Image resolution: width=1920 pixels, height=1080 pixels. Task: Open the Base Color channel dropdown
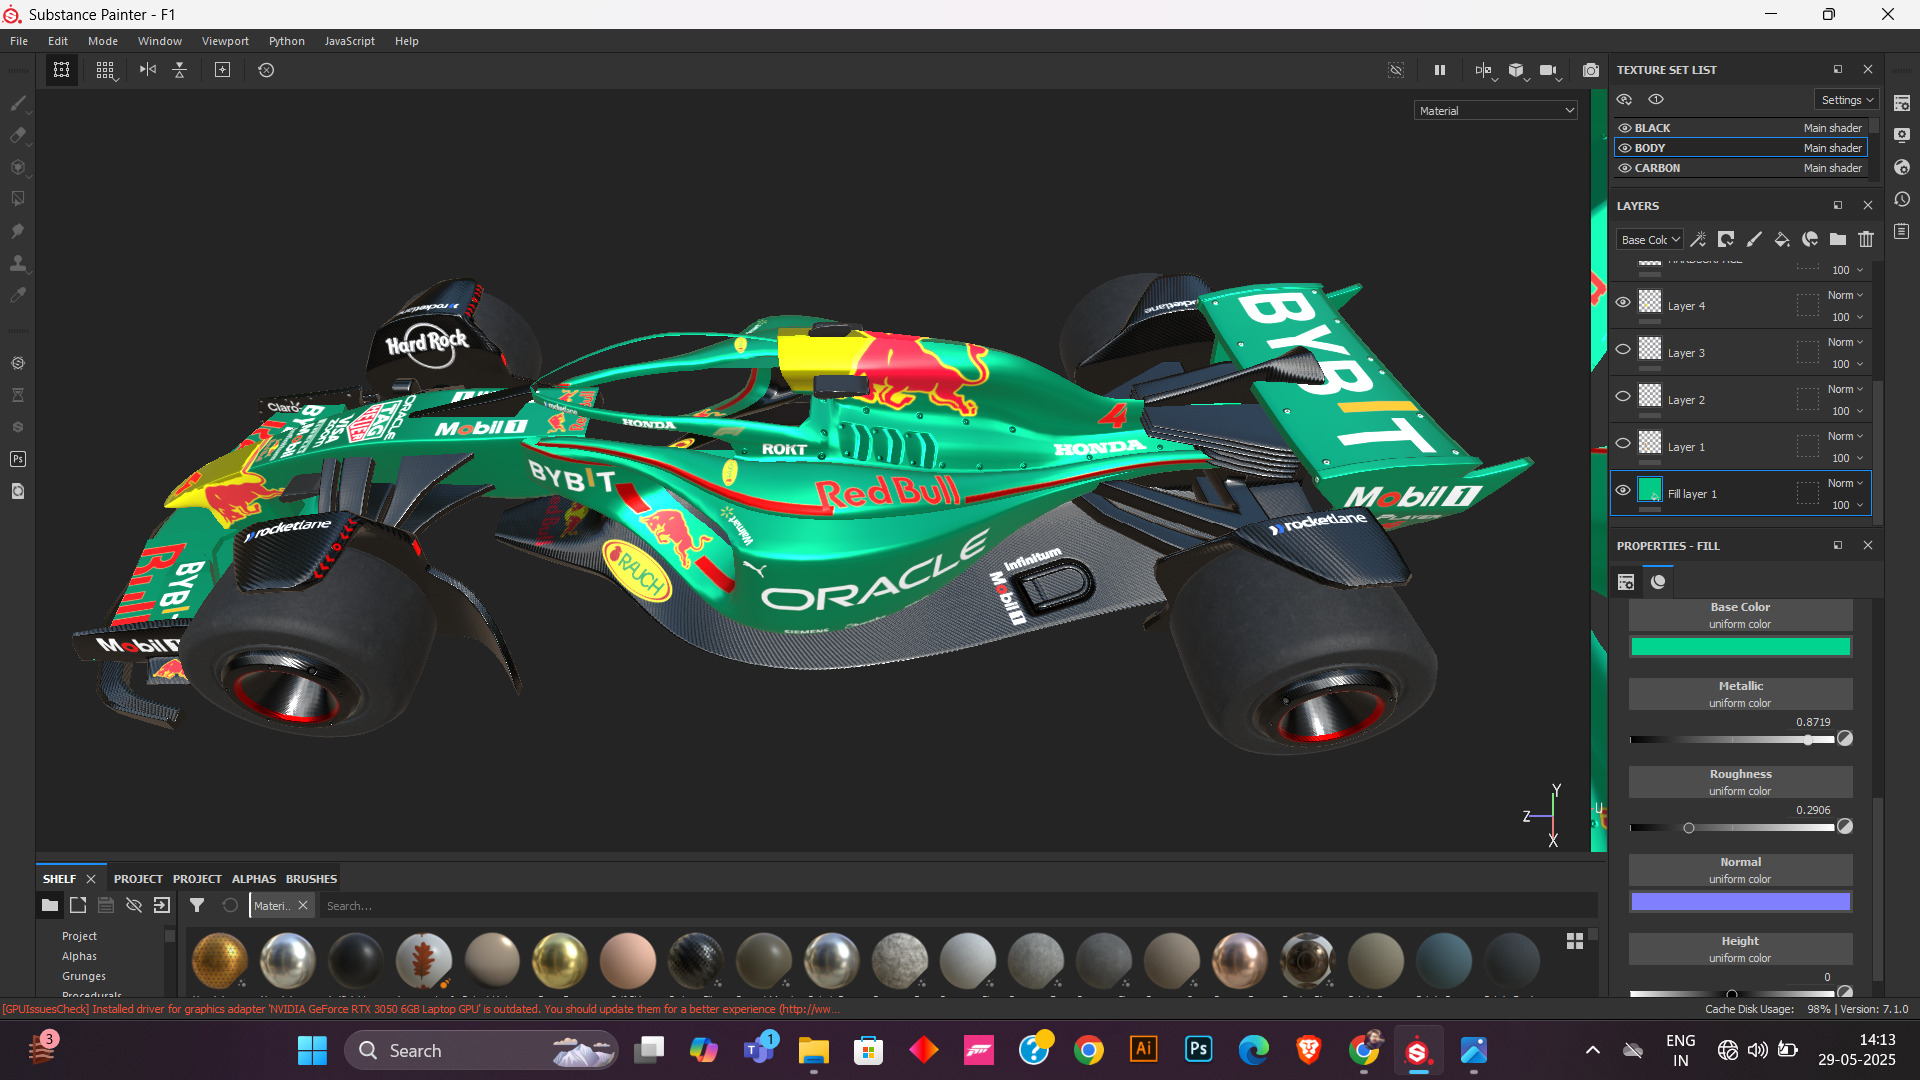click(x=1650, y=240)
